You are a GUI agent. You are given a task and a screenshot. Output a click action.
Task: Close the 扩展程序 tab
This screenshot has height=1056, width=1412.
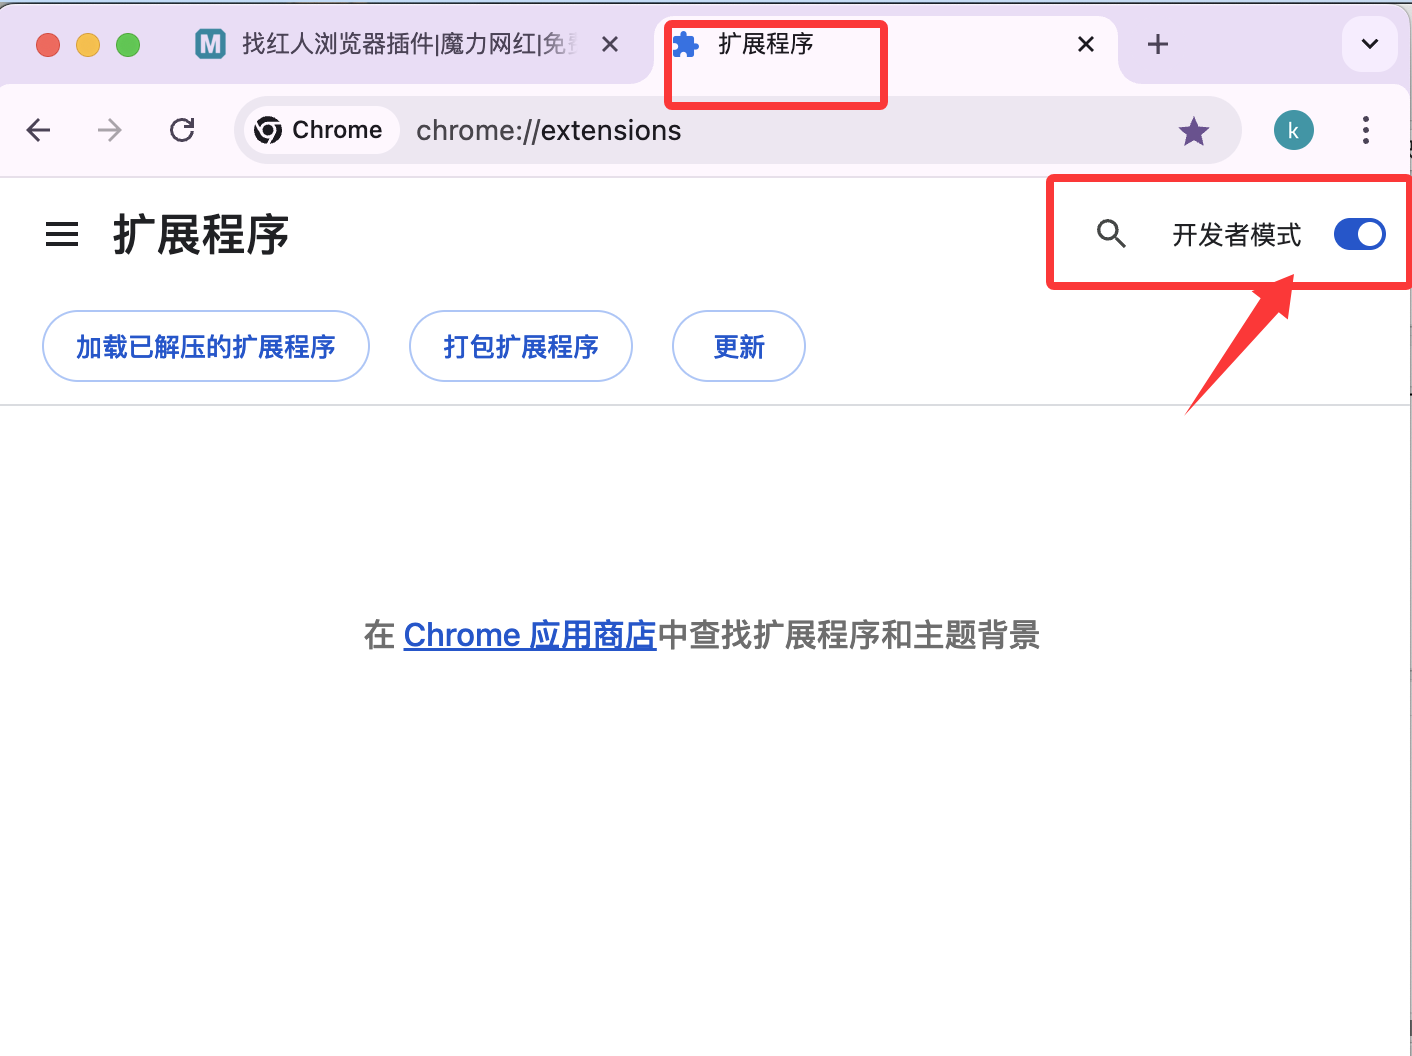point(1086,44)
